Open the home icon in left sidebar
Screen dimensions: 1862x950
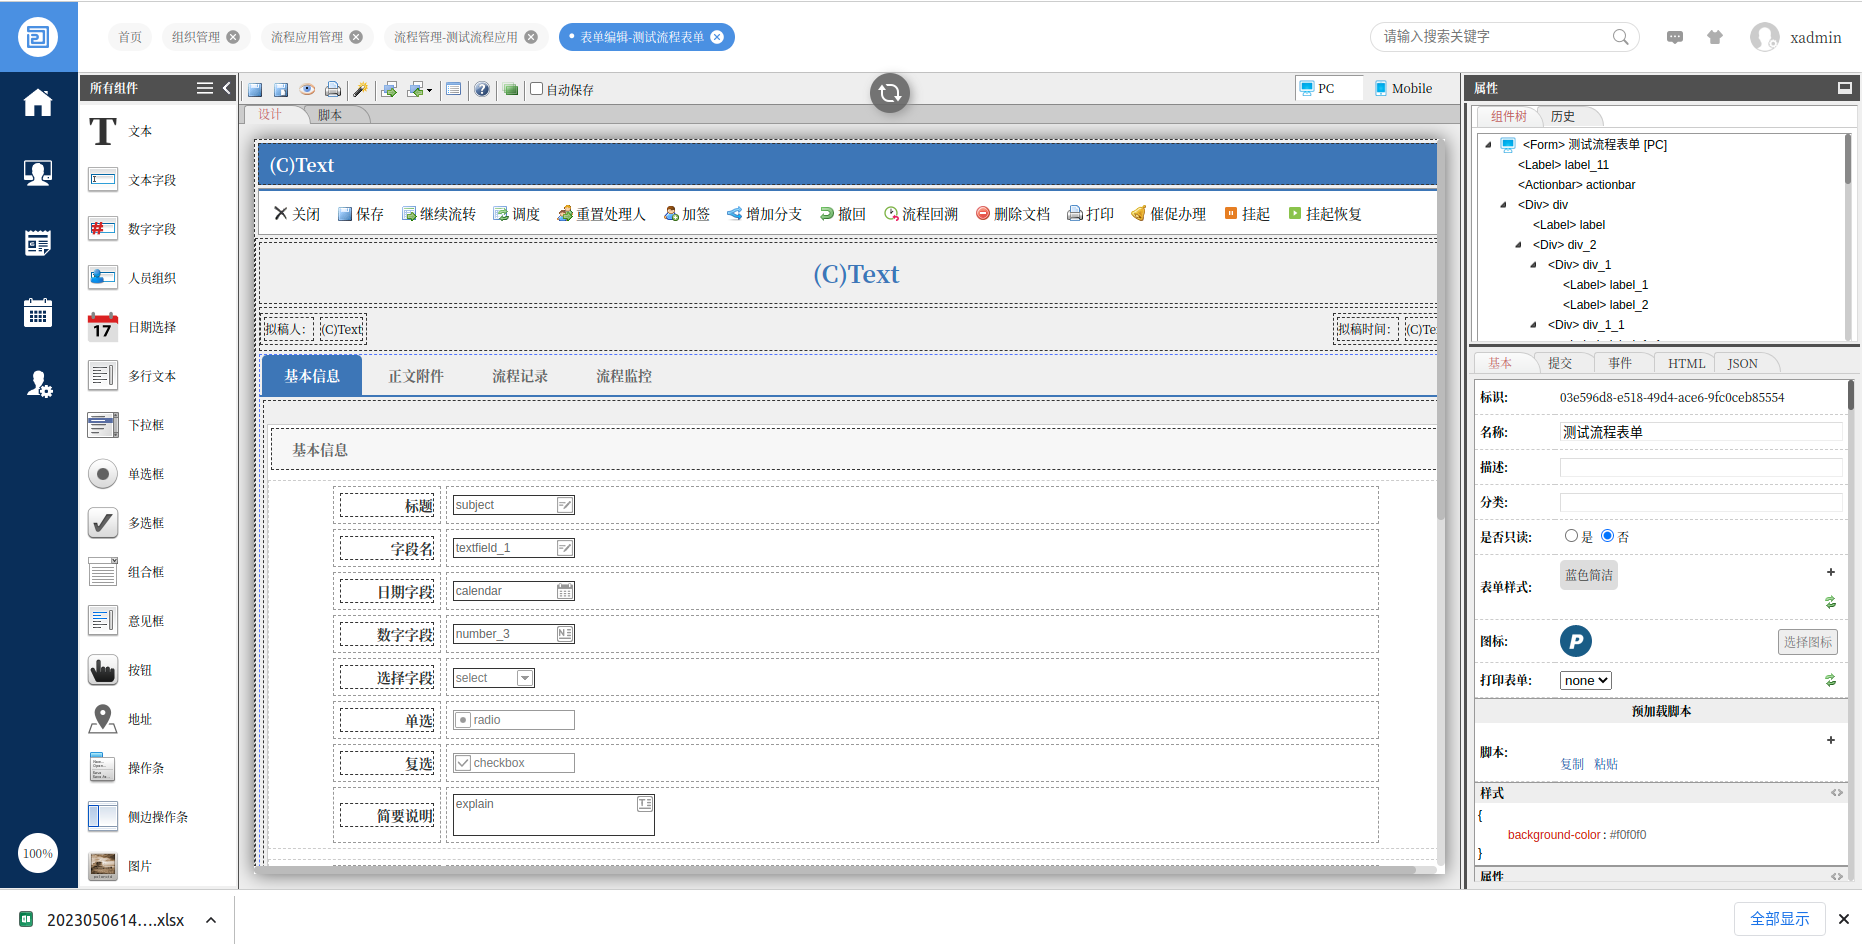coord(38,103)
